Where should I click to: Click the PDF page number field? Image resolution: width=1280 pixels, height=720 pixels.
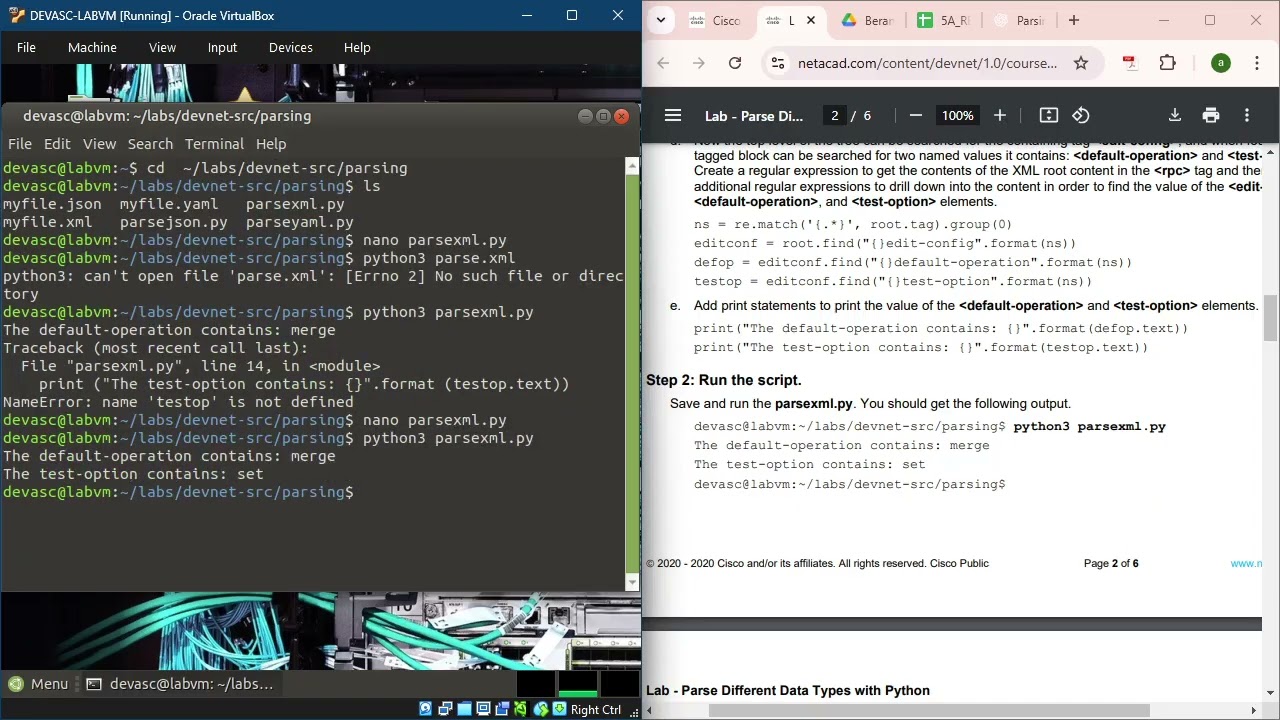point(834,115)
